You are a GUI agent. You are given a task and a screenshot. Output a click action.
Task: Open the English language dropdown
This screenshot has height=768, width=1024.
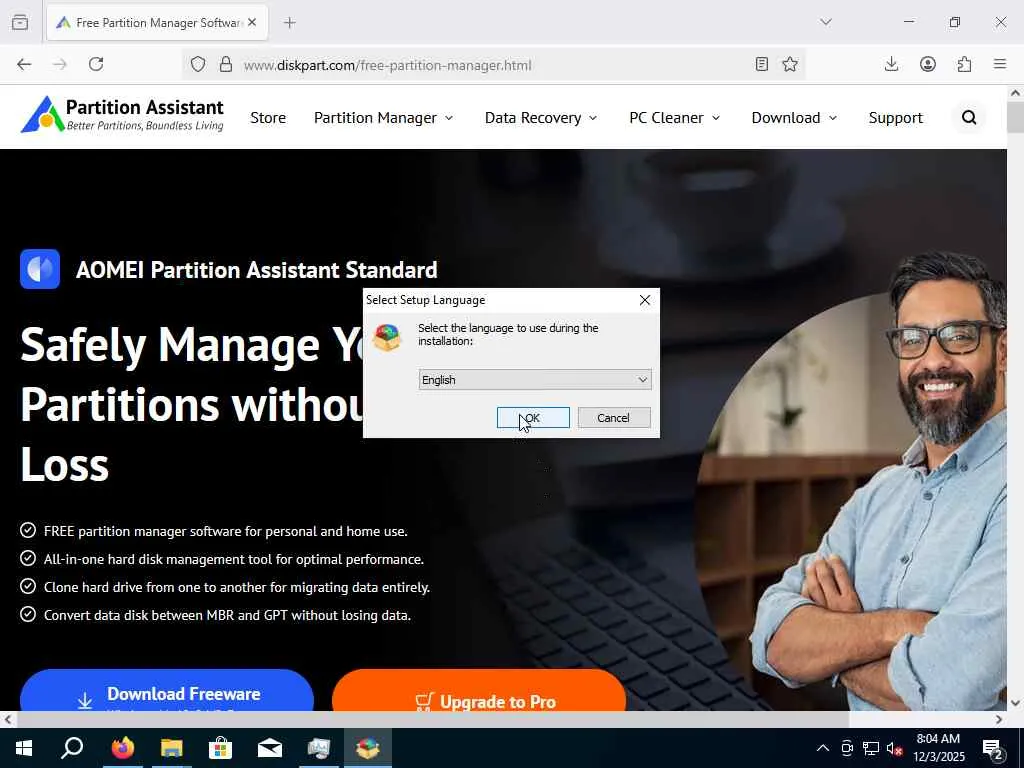tap(535, 379)
